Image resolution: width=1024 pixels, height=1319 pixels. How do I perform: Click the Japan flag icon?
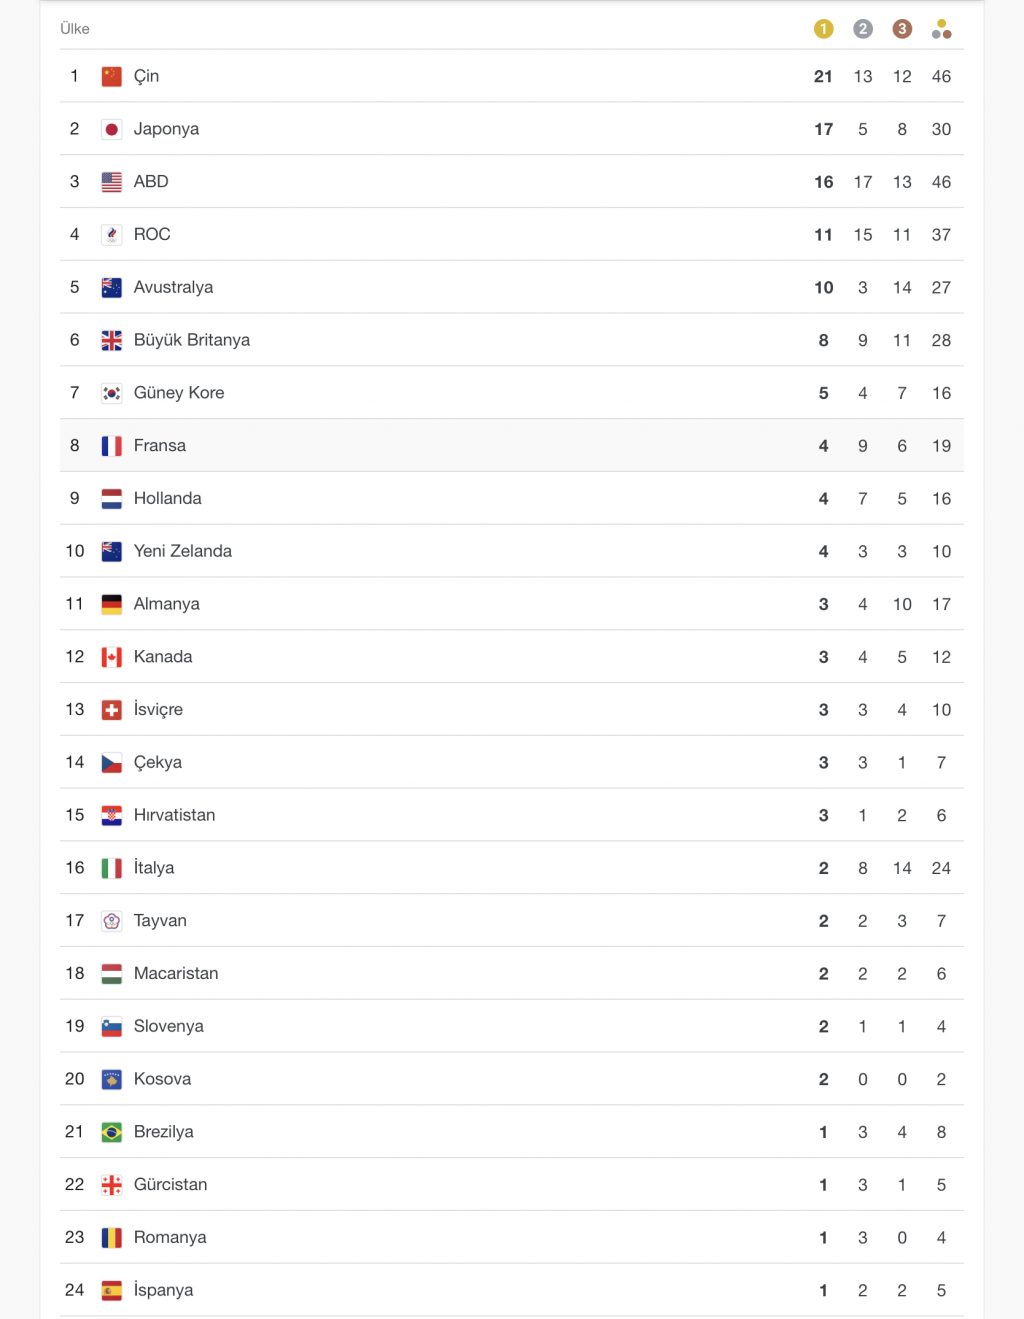tap(112, 129)
